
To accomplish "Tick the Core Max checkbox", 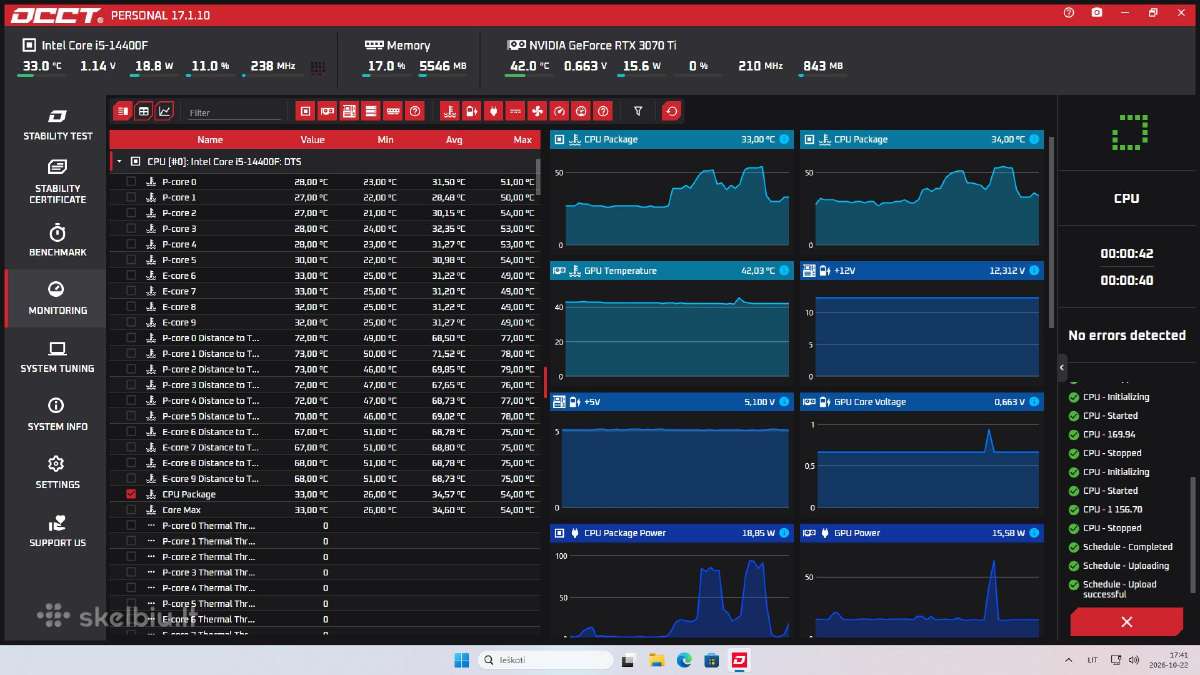I will tap(131, 510).
